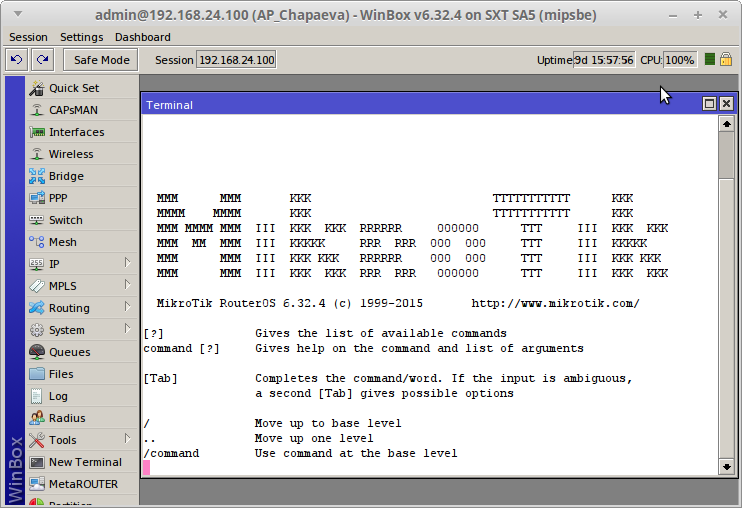This screenshot has height=508, width=742.
Task: Click the Undo arrow icon
Action: (x=17, y=60)
